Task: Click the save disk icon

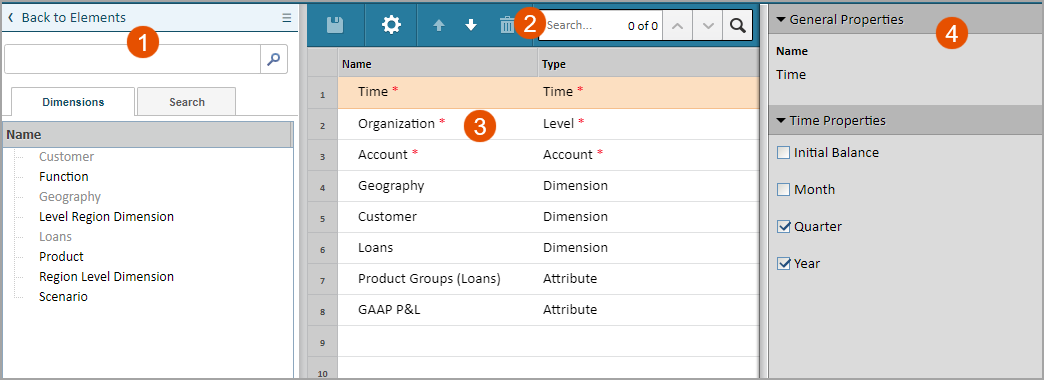Action: [x=335, y=25]
